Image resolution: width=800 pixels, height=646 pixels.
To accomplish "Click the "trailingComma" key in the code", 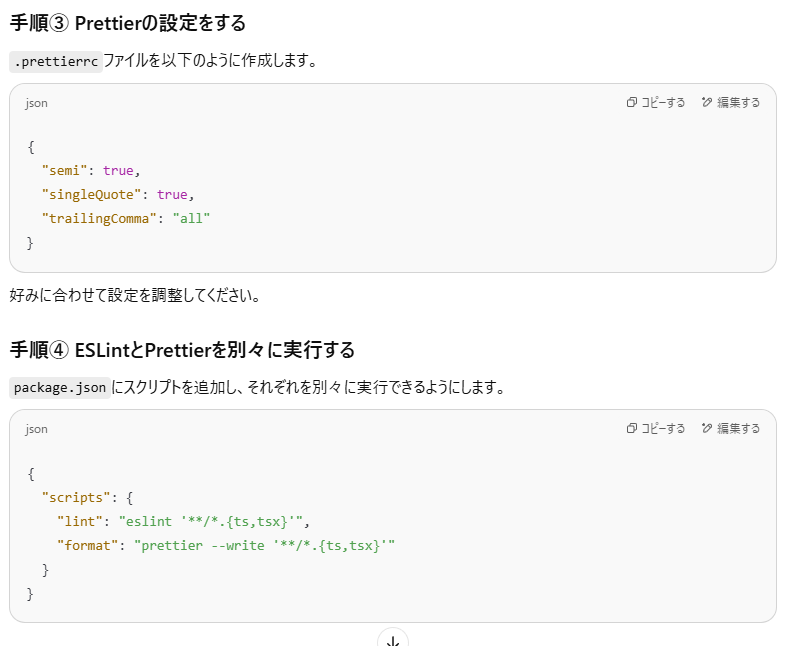I will tap(98, 218).
